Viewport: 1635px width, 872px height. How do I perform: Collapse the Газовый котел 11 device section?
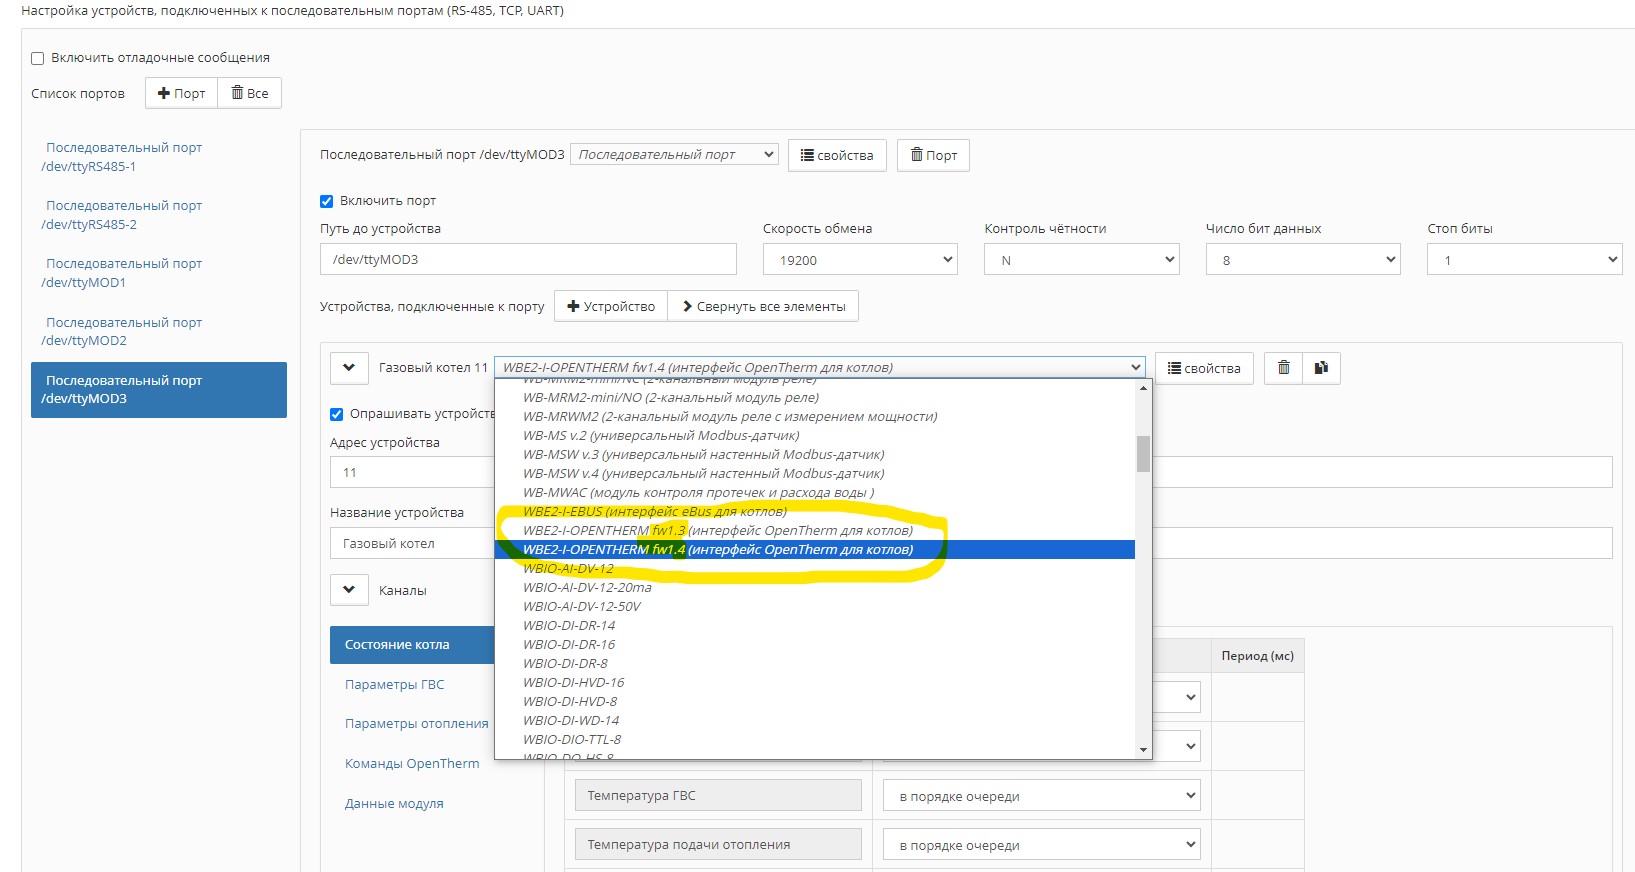tap(349, 368)
